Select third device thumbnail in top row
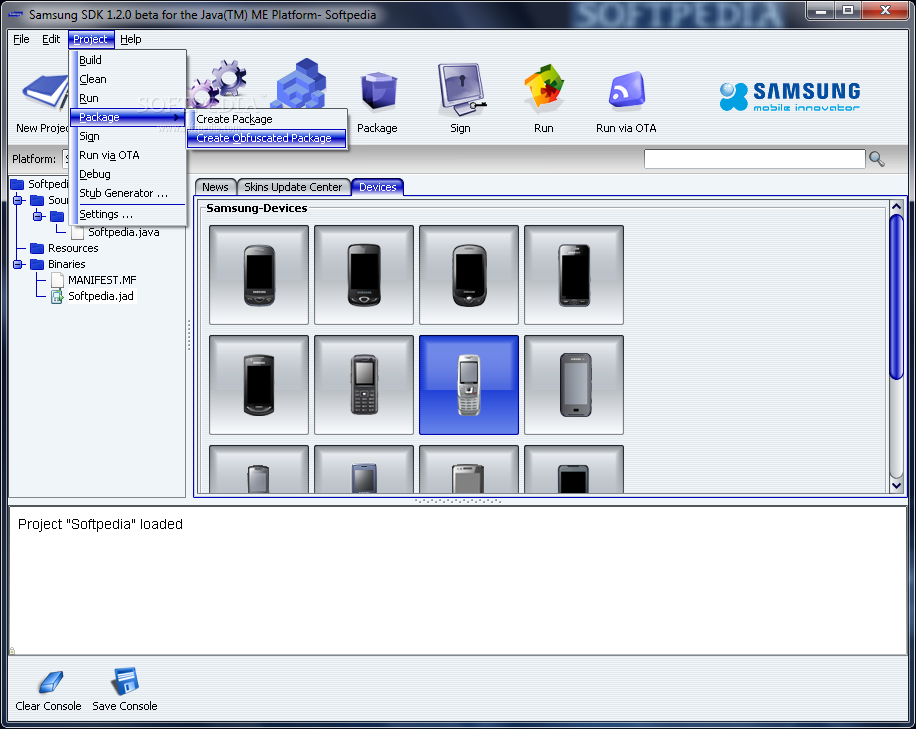This screenshot has width=916, height=729. coord(469,275)
